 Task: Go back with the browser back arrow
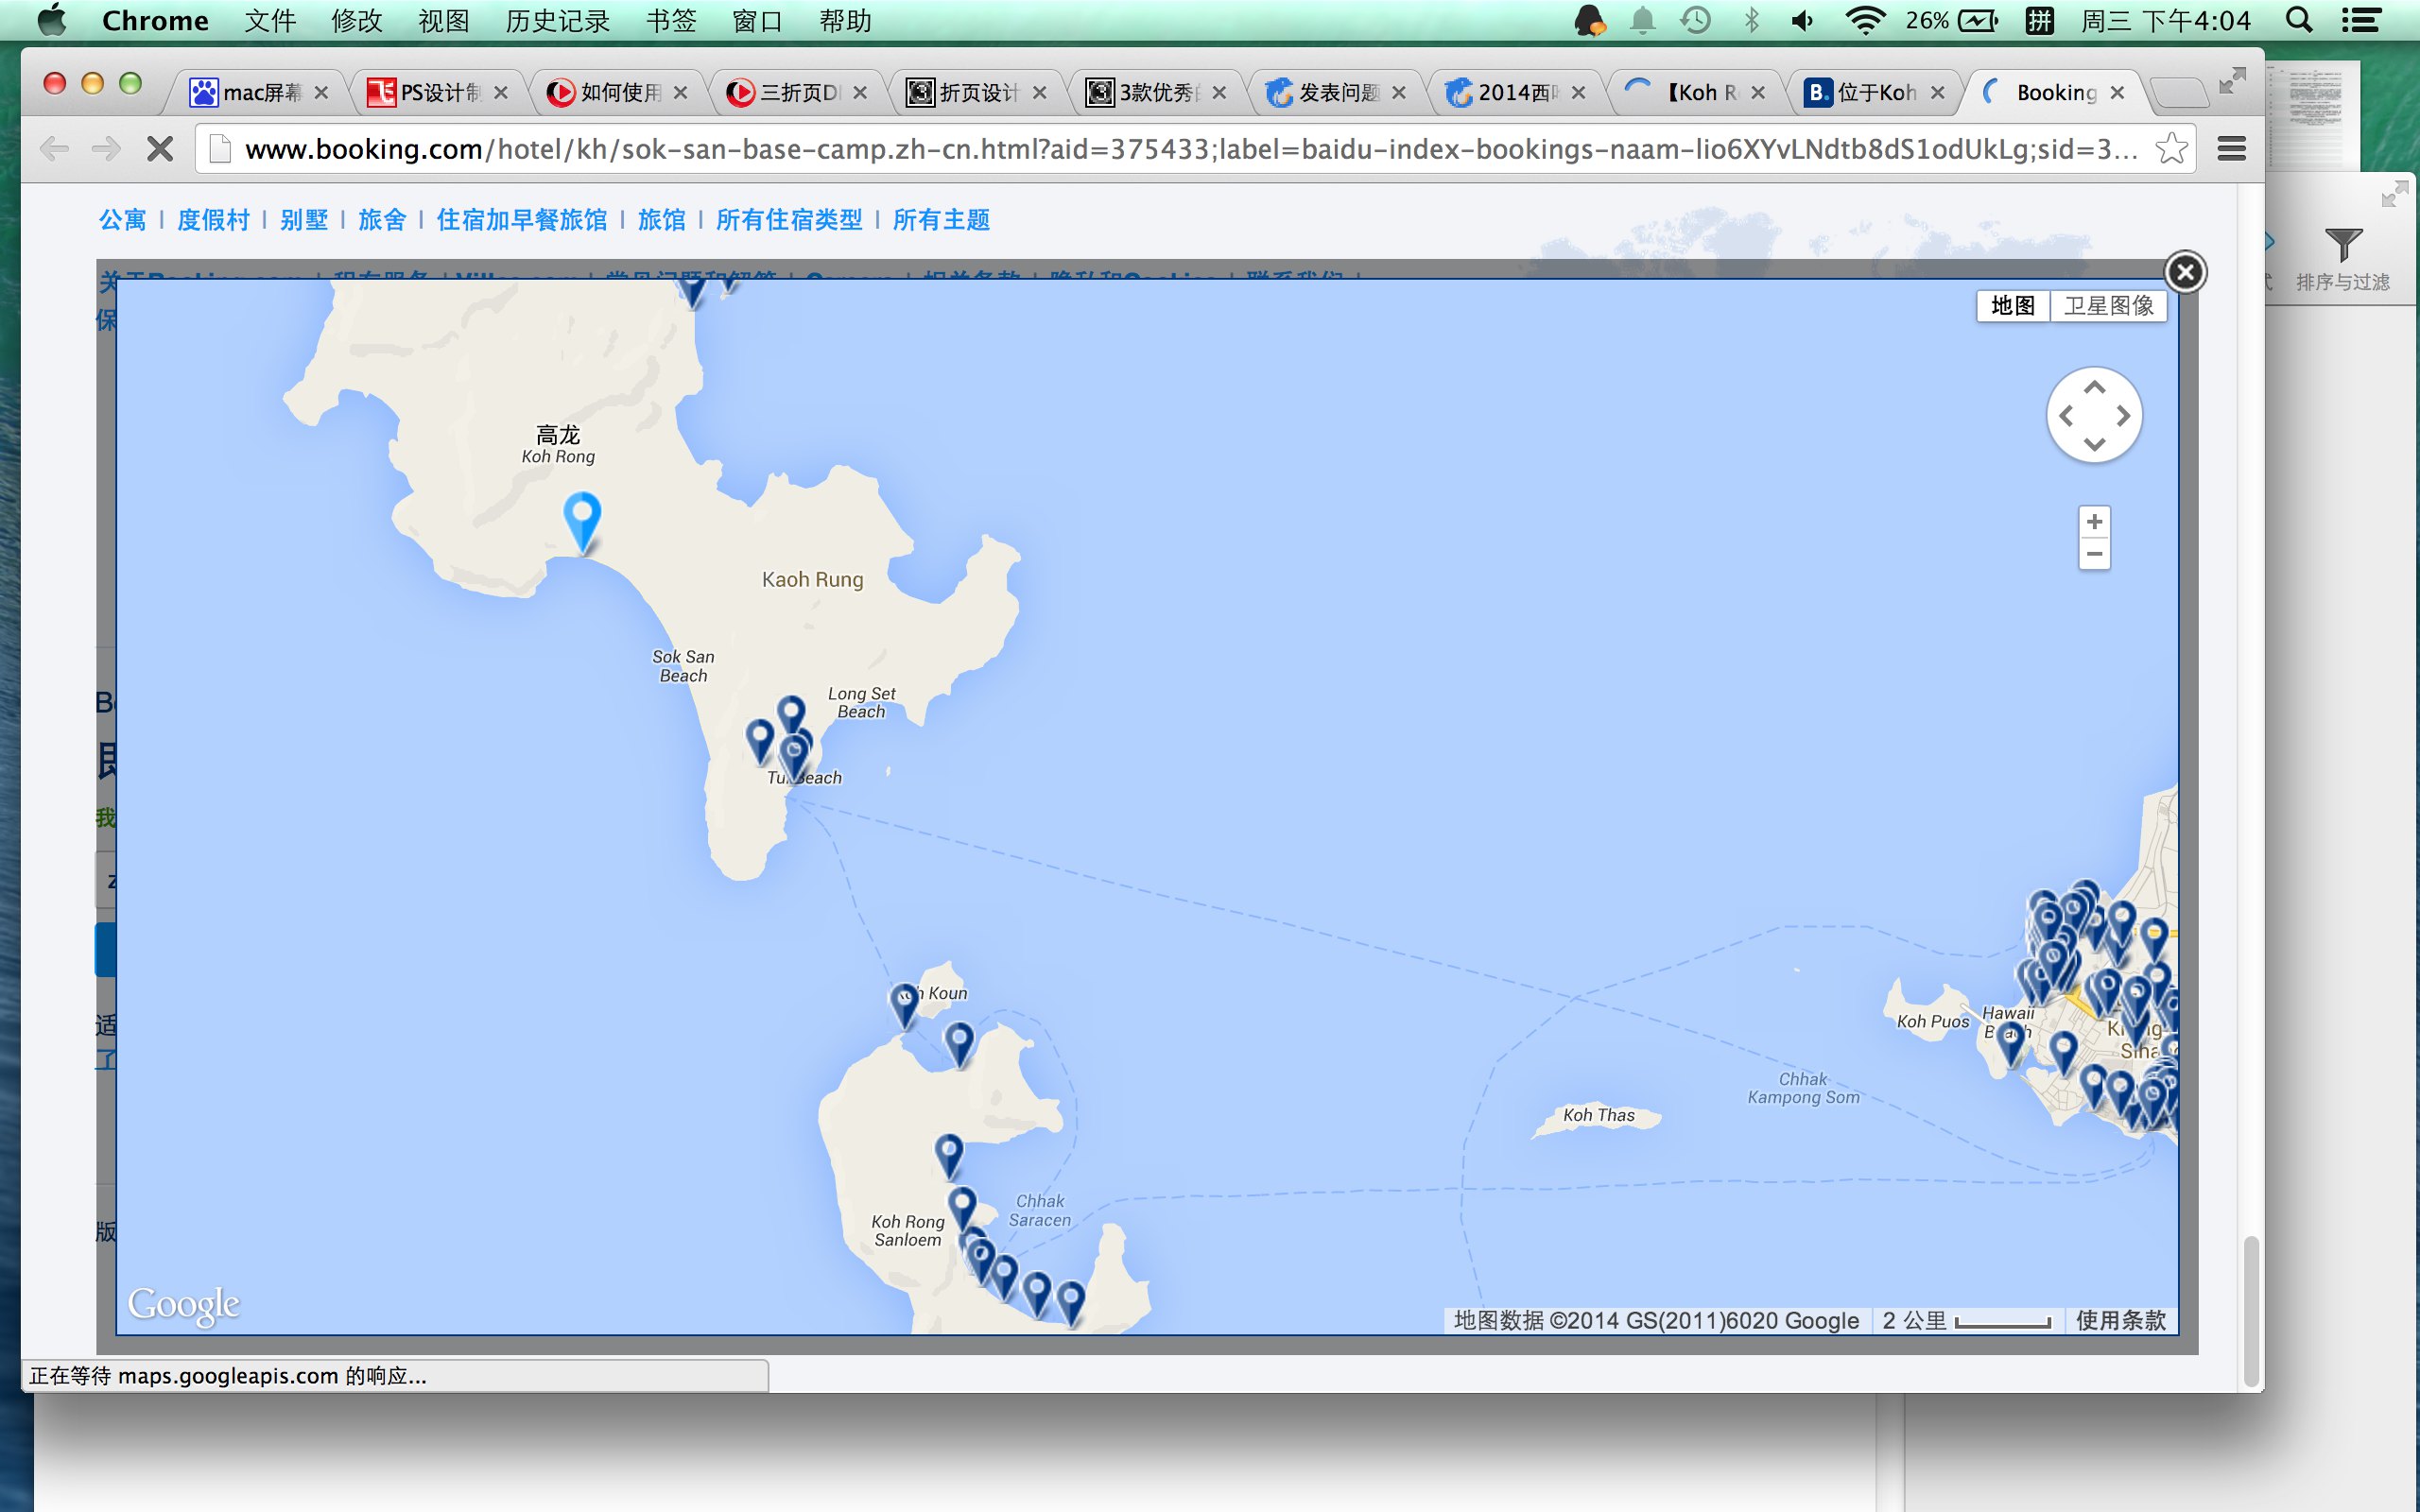coord(54,149)
